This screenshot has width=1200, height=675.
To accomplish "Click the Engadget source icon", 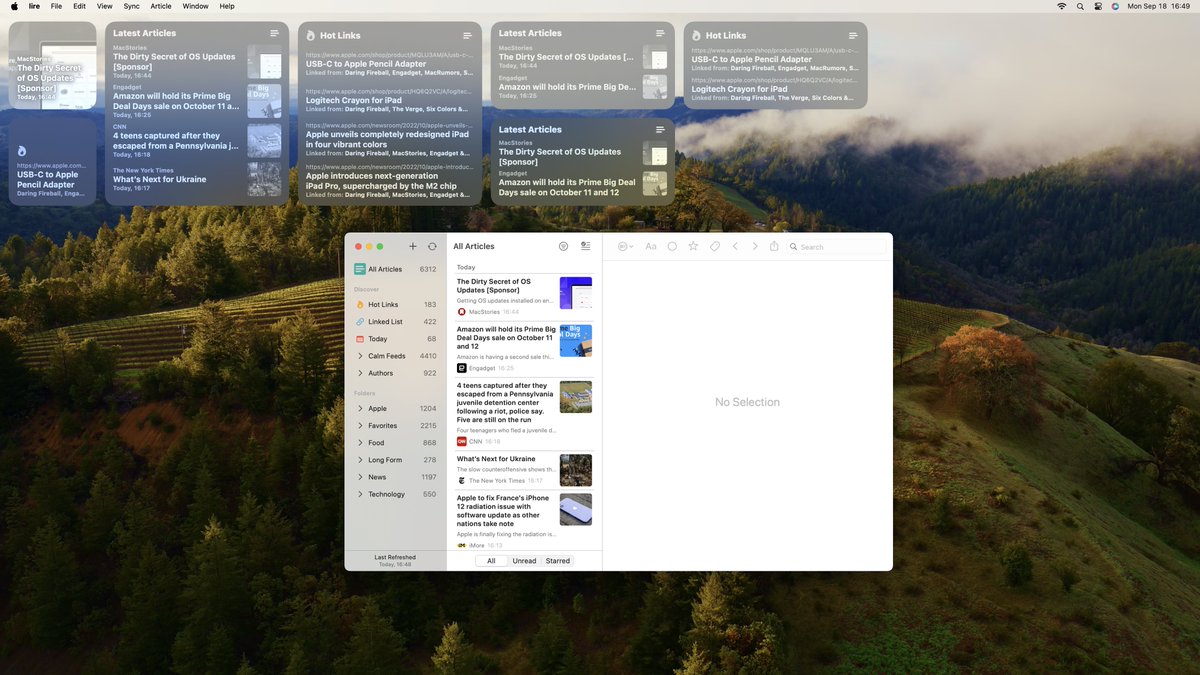I will 462,368.
